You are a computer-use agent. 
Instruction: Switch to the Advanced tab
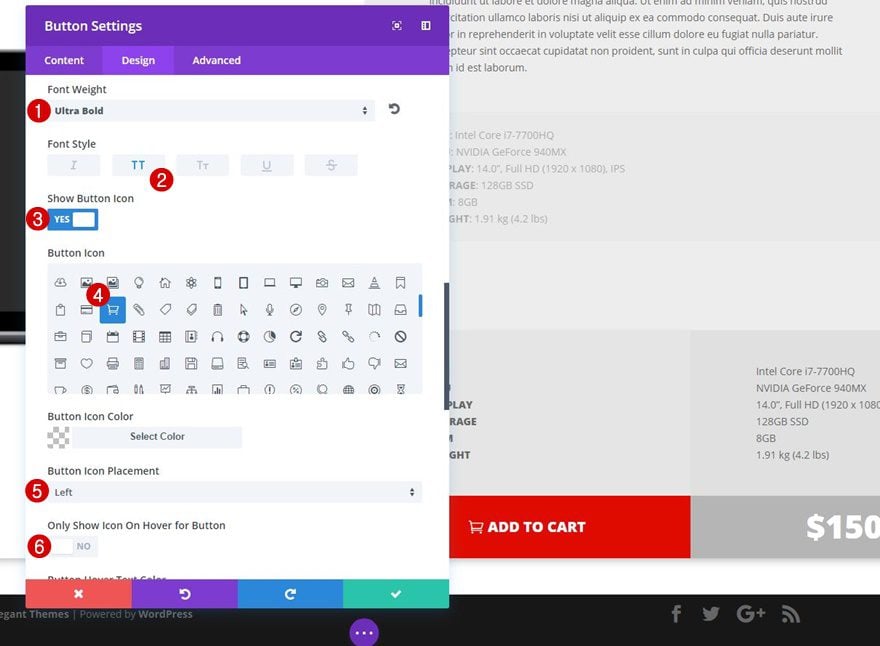tap(217, 60)
